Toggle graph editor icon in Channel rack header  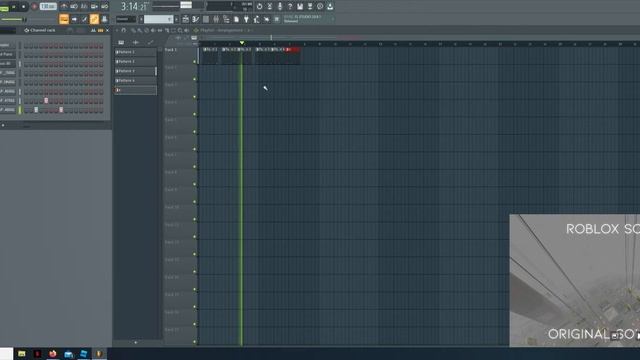coord(93,30)
